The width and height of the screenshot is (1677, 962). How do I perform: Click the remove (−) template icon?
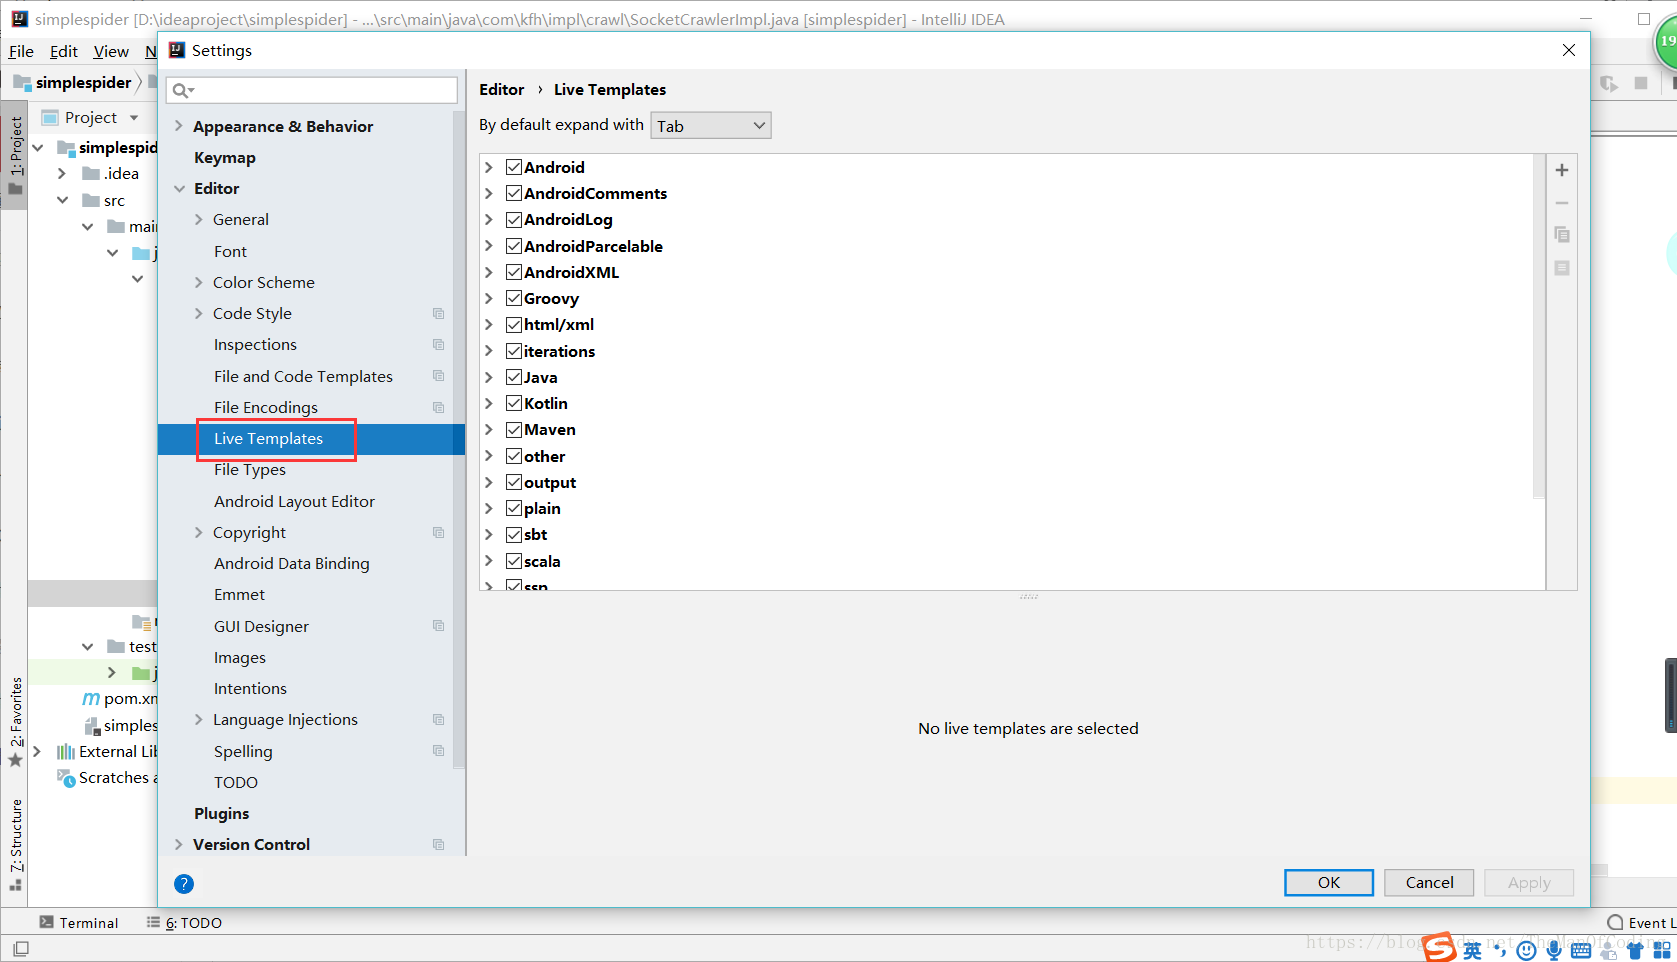click(1562, 203)
